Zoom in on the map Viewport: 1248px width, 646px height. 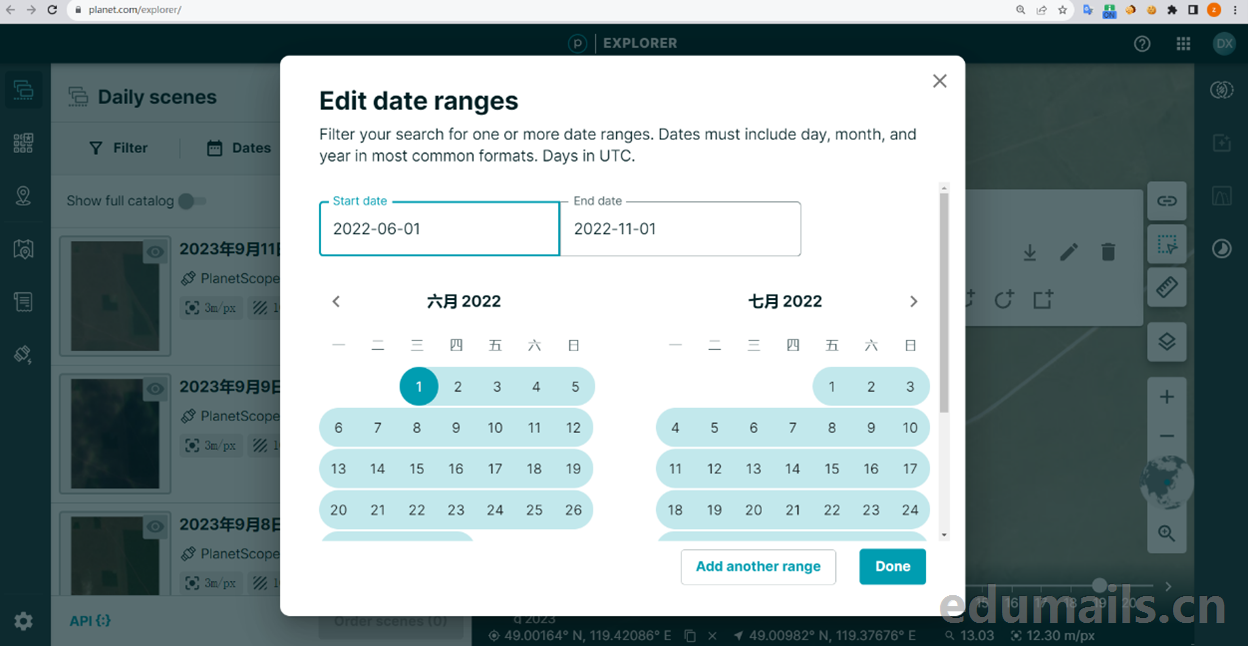(x=1166, y=397)
